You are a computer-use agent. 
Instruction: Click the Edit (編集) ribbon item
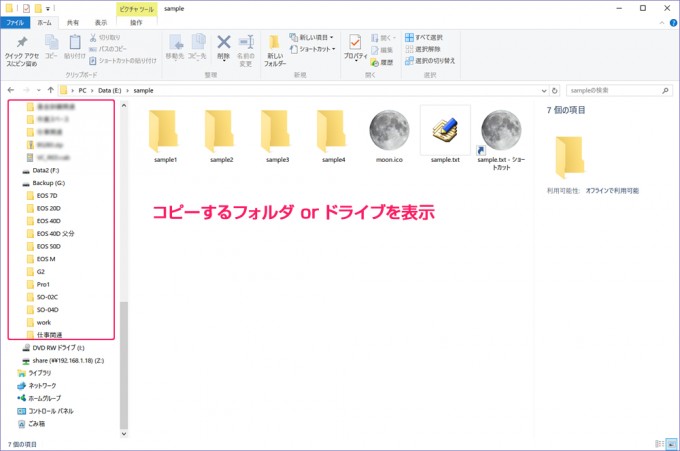[382, 50]
